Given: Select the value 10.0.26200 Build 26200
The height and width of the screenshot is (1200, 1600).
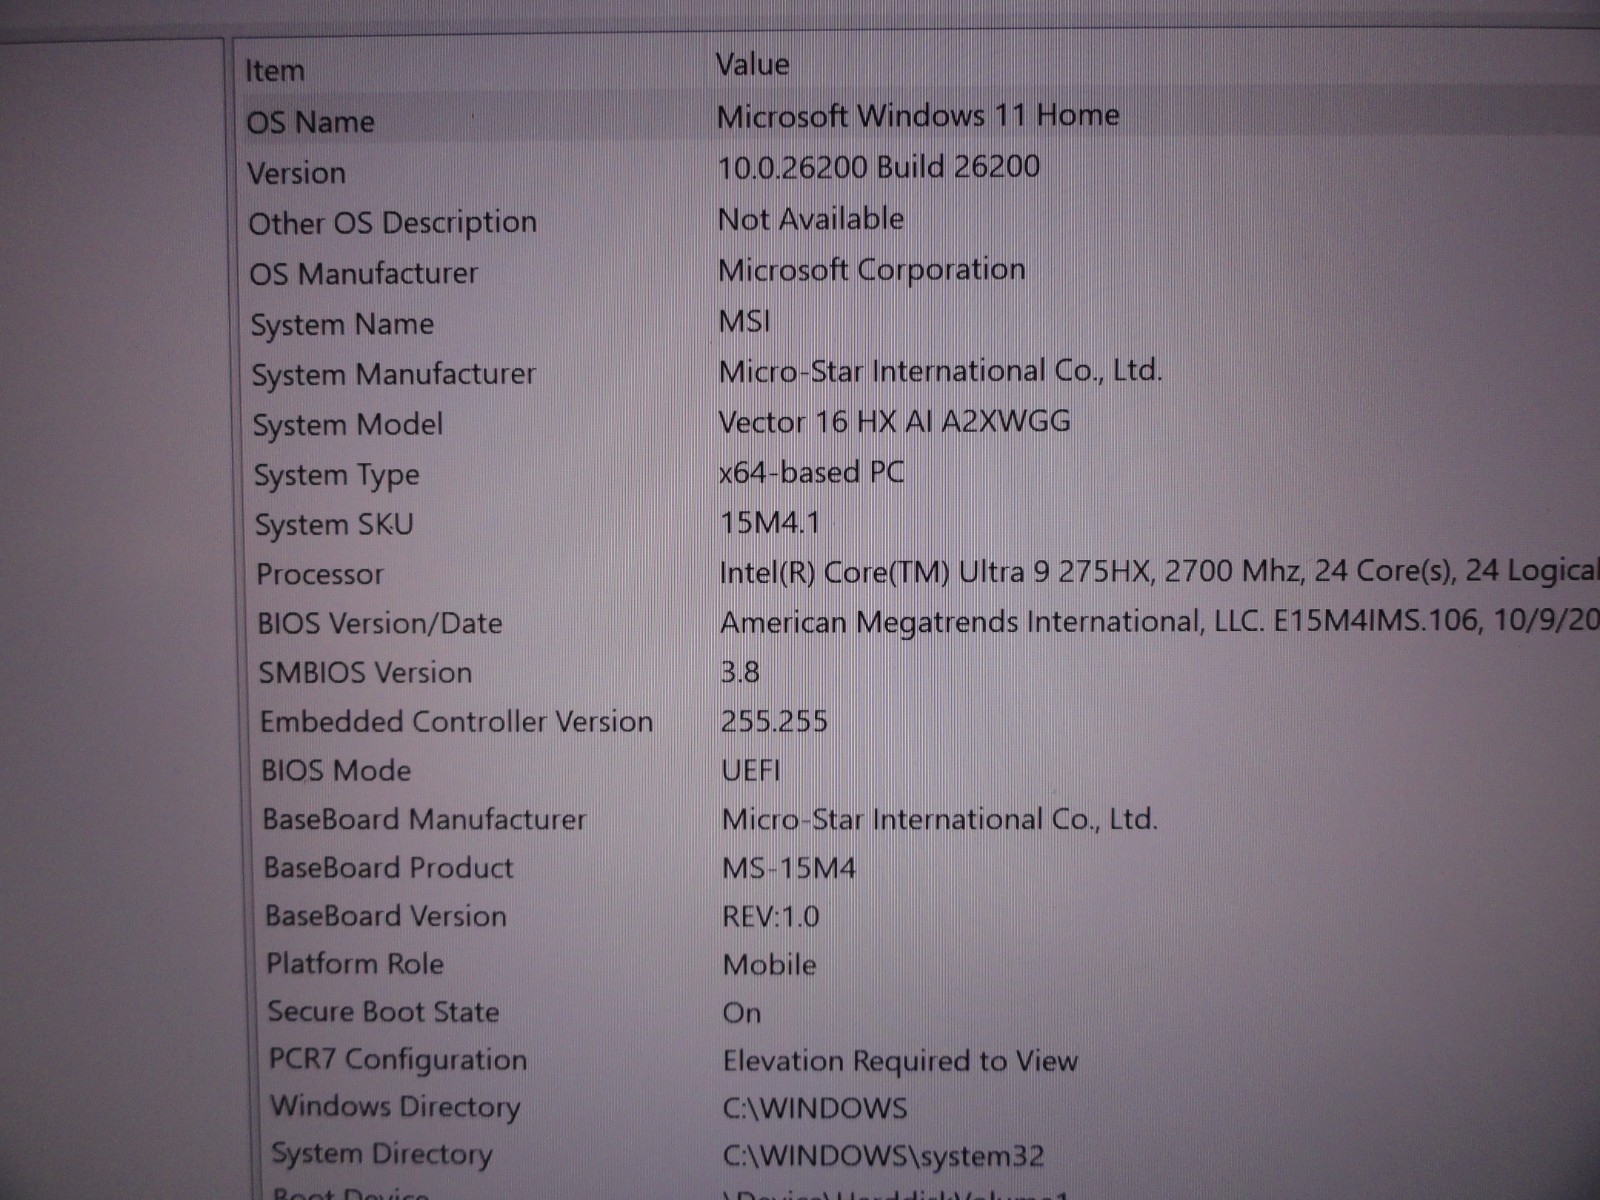Looking at the screenshot, I should (879, 167).
